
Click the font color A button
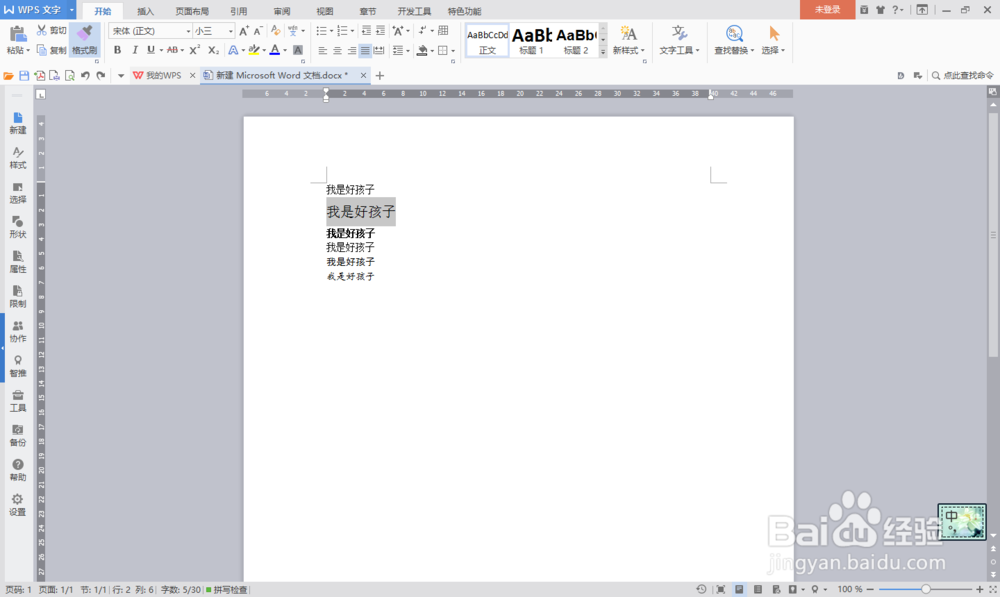pos(275,50)
